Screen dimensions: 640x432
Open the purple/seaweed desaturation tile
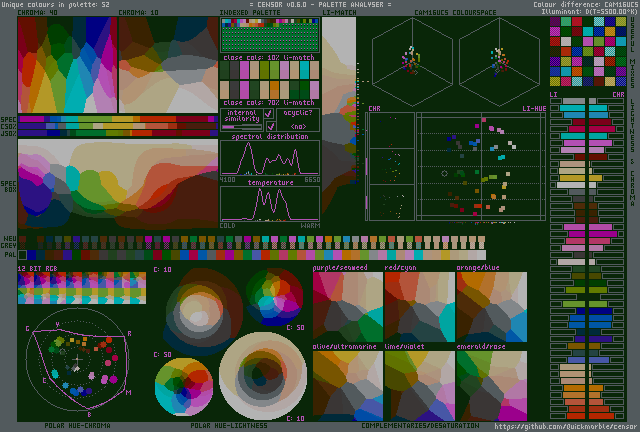[347, 306]
